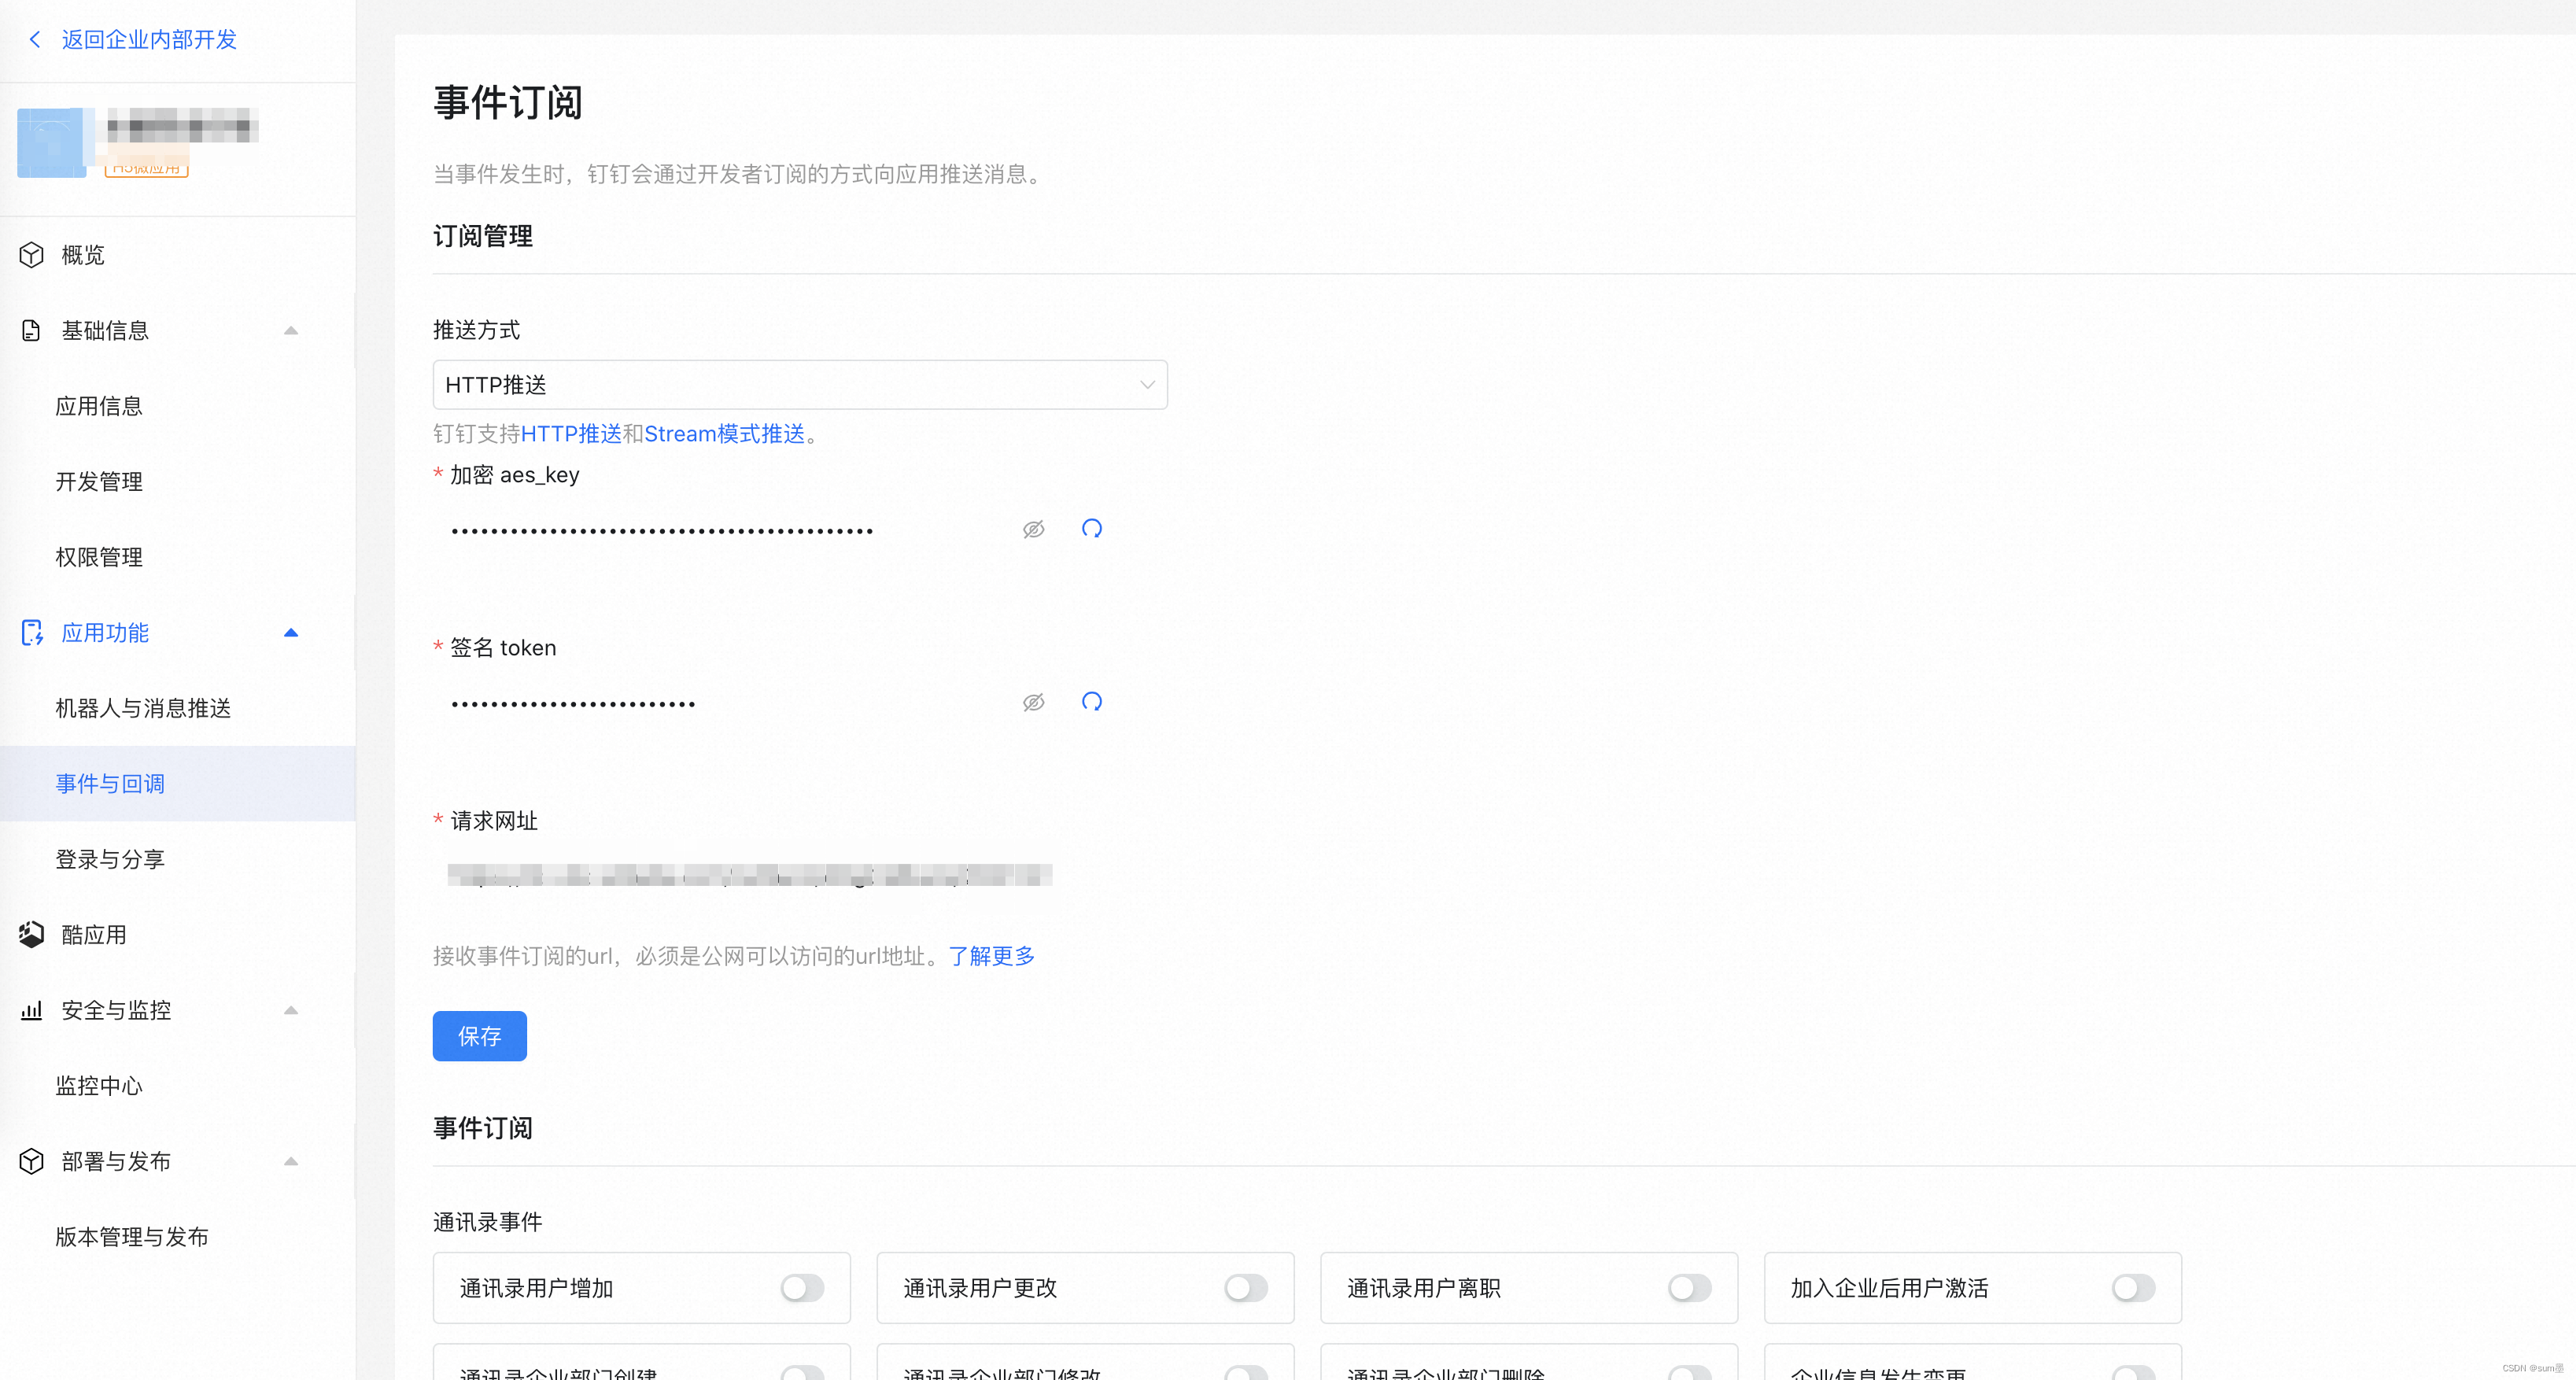This screenshot has width=2576, height=1380.
Task: Go to 权限管理 in the sidebar
Action: click(99, 557)
